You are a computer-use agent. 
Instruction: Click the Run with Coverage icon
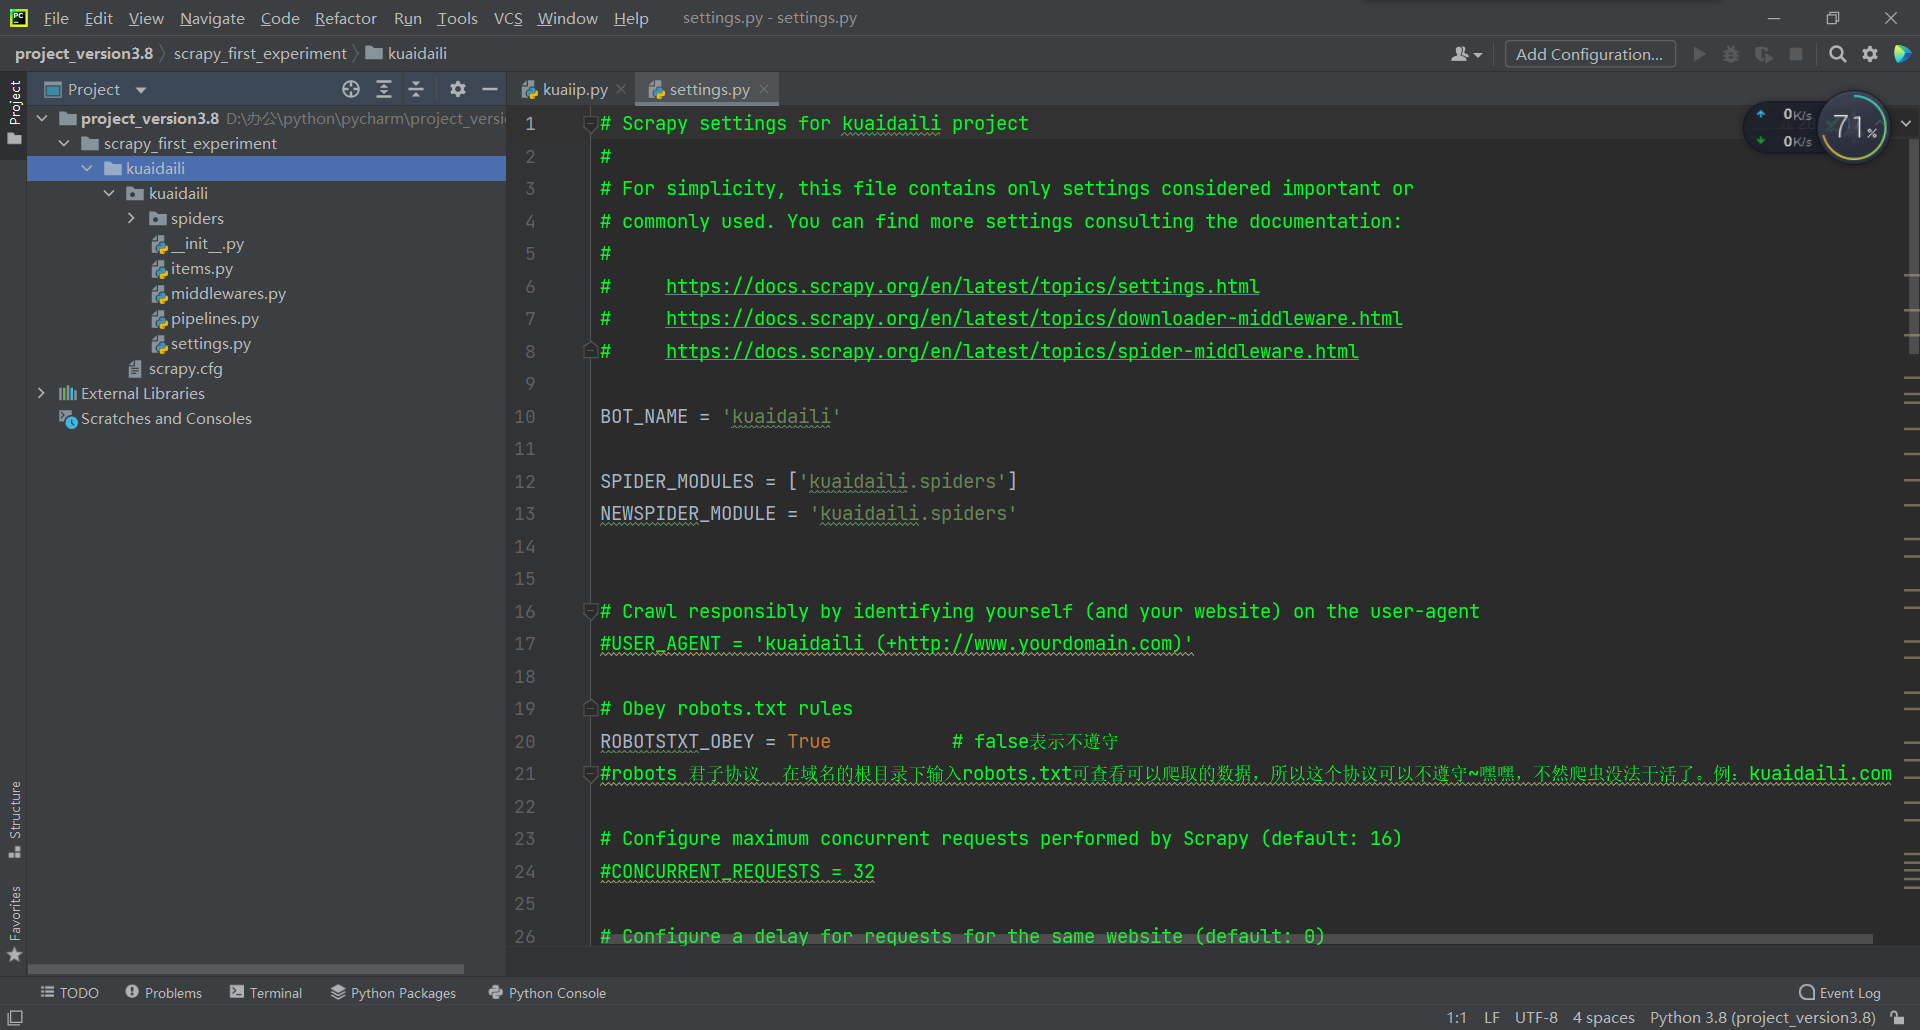[x=1764, y=54]
